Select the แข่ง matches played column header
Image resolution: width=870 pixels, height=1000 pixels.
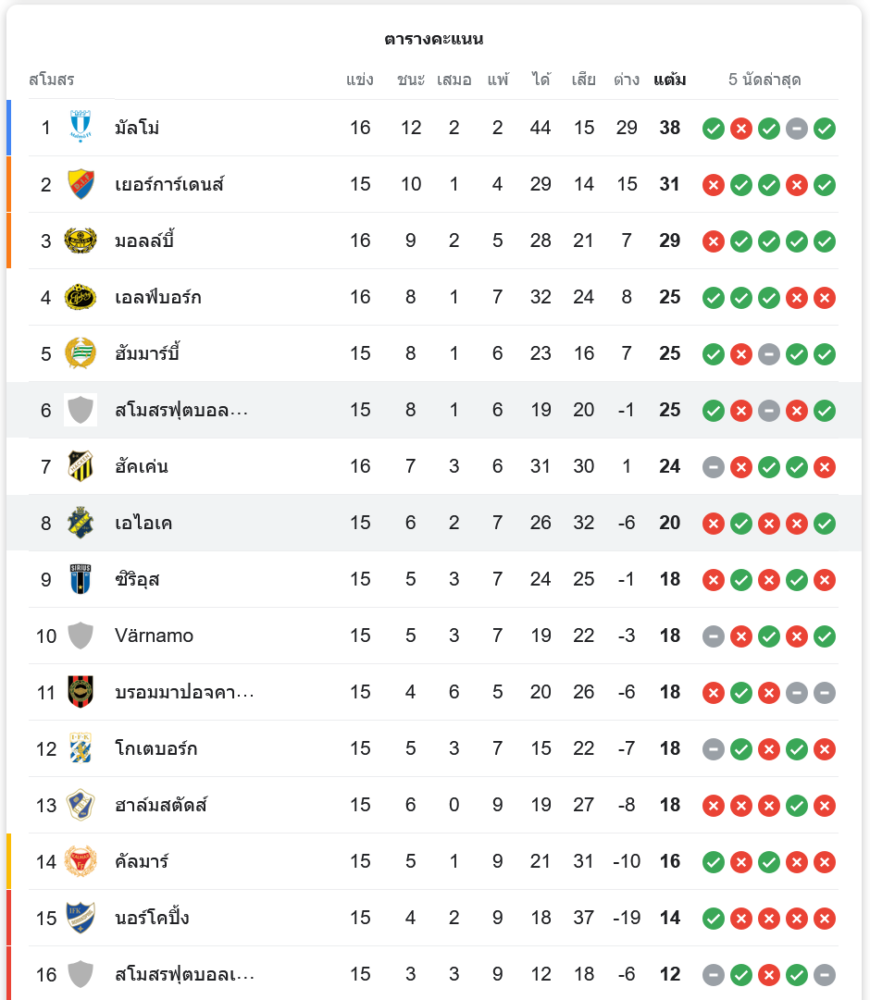pyautogui.click(x=360, y=79)
